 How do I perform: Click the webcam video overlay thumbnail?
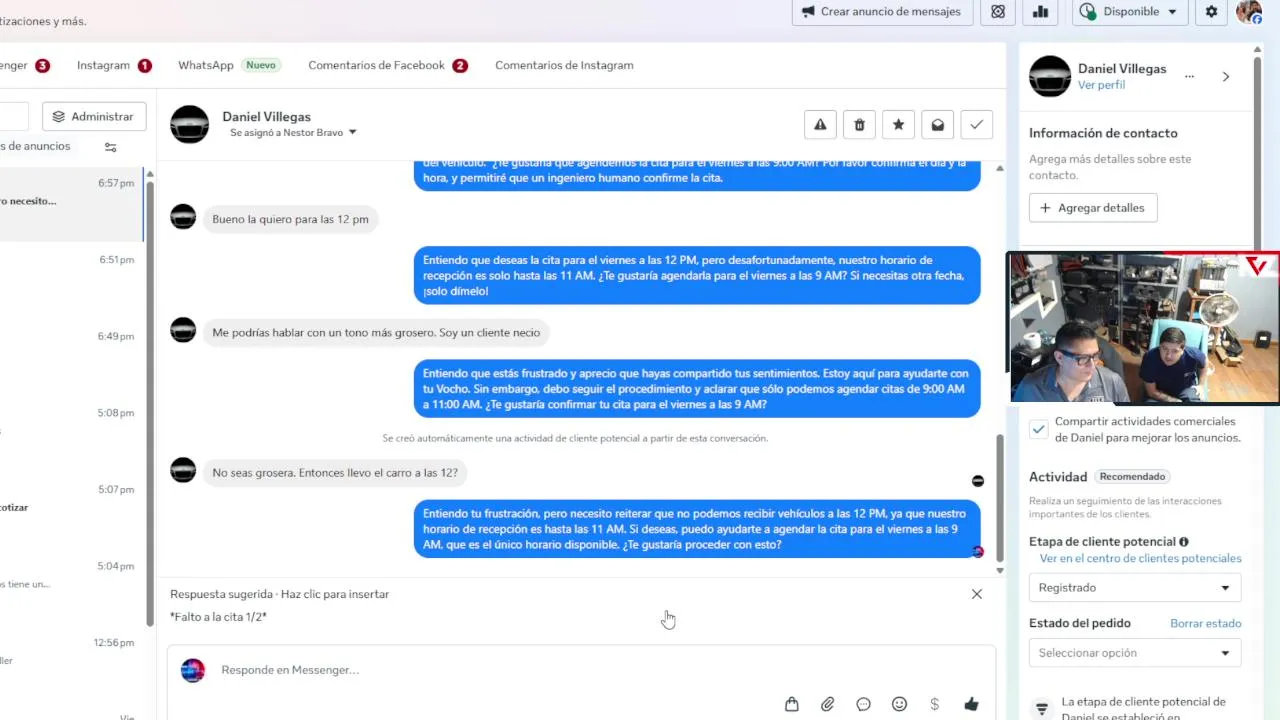[x=1143, y=328]
